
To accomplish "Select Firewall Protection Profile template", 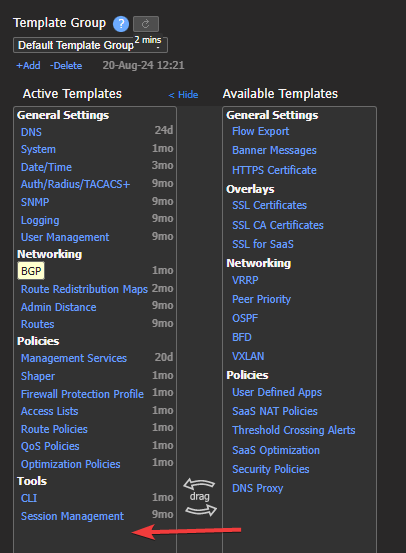I will click(82, 394).
